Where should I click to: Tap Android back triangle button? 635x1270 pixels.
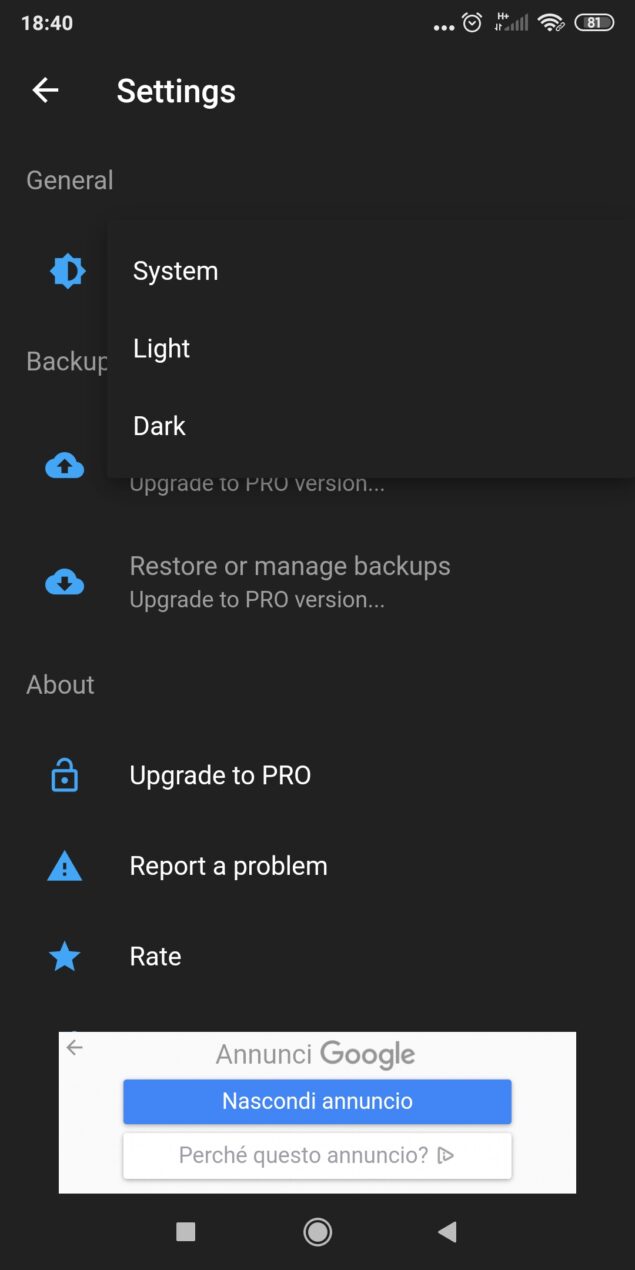click(x=448, y=1232)
